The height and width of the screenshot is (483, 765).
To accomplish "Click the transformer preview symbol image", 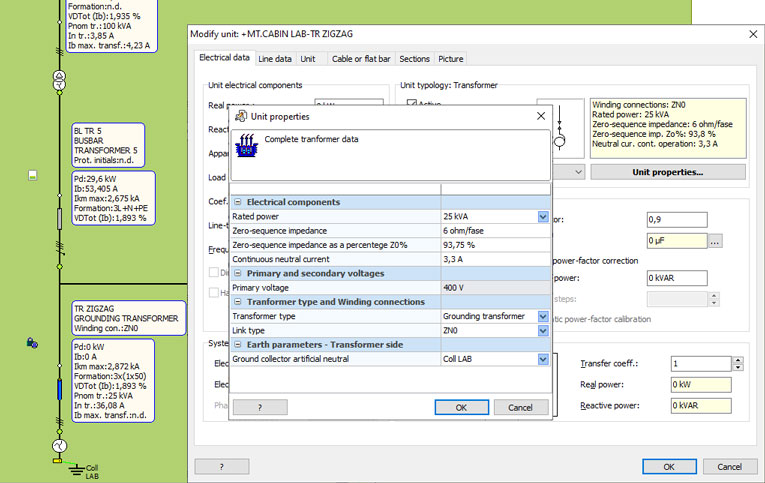I will (559, 129).
